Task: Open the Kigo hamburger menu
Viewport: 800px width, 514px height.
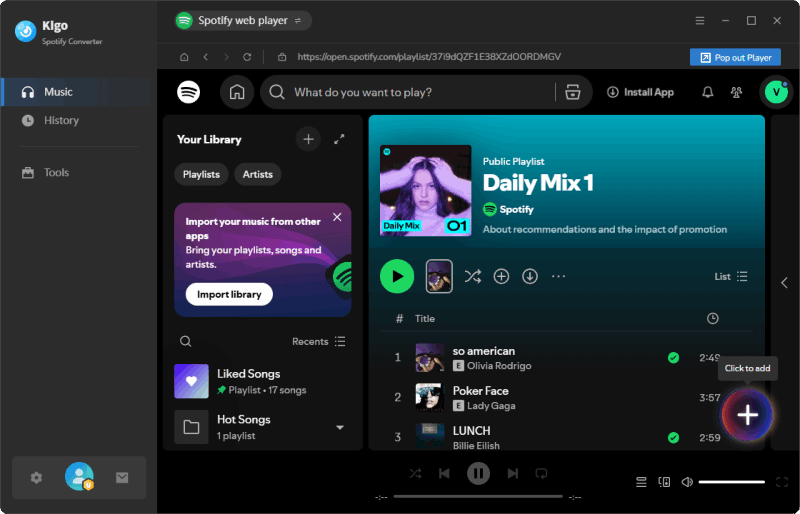Action: coord(700,20)
